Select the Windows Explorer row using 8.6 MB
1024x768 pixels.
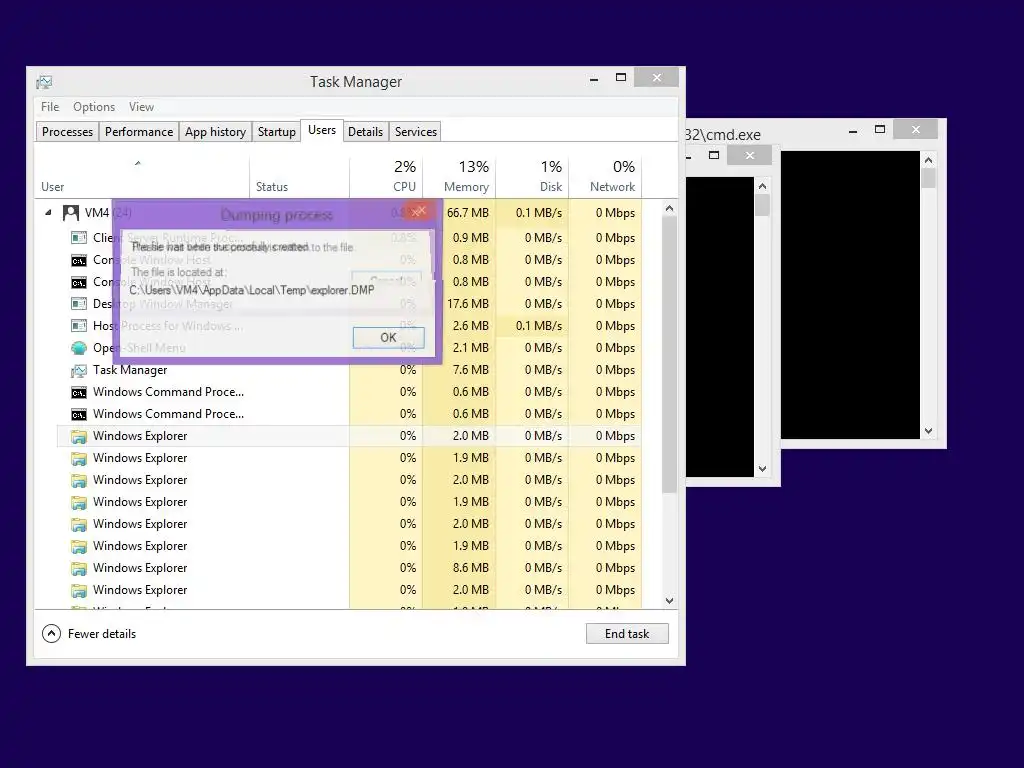click(349, 568)
